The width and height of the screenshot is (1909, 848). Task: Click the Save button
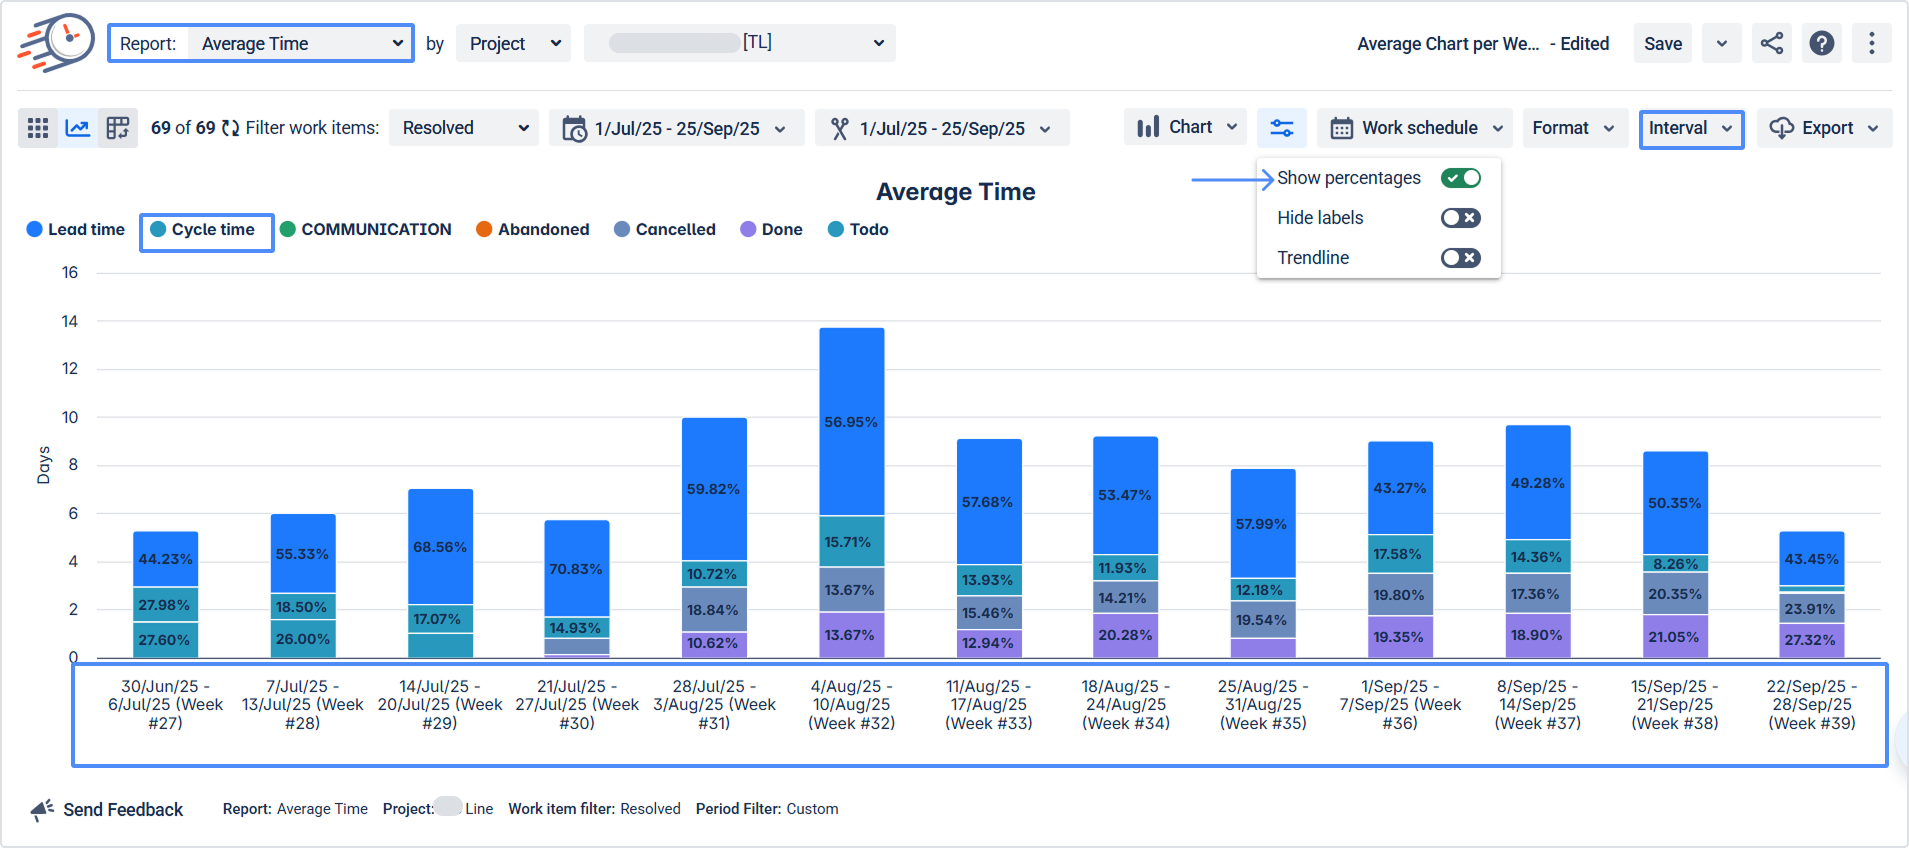pos(1663,43)
